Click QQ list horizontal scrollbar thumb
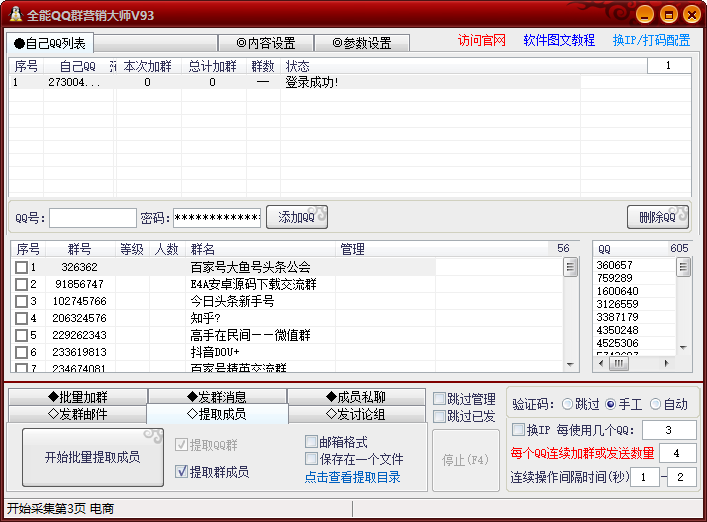The image size is (707, 522). [x=619, y=363]
